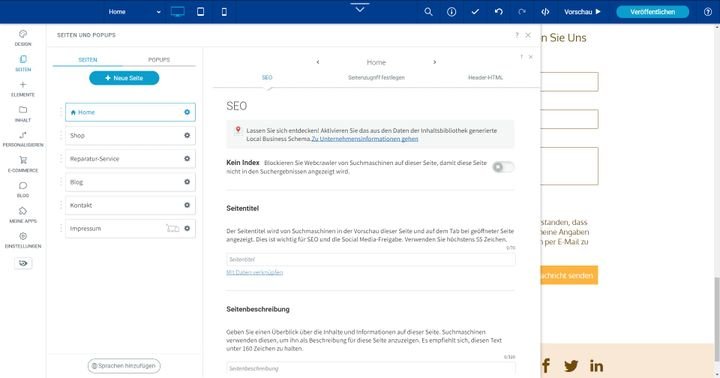The height and width of the screenshot is (378, 720).
Task: Click the Twitter icon in website footer
Action: 571,366
